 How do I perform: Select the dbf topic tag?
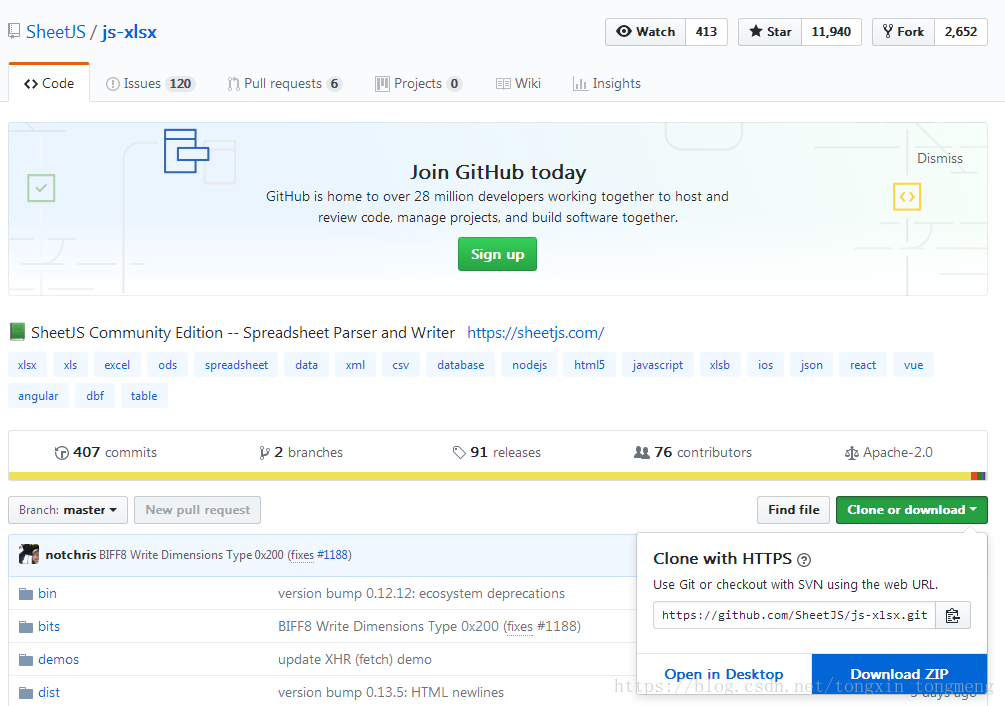95,396
